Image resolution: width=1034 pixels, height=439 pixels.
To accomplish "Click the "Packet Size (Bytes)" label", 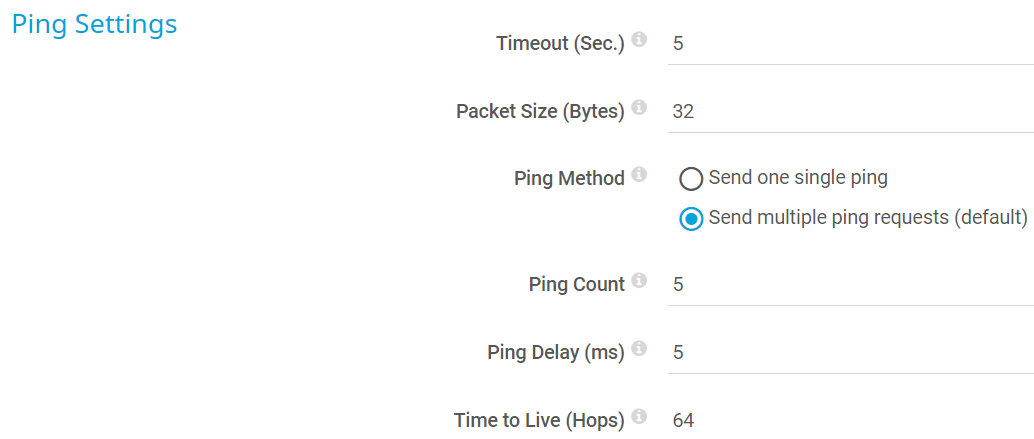I will tap(540, 111).
